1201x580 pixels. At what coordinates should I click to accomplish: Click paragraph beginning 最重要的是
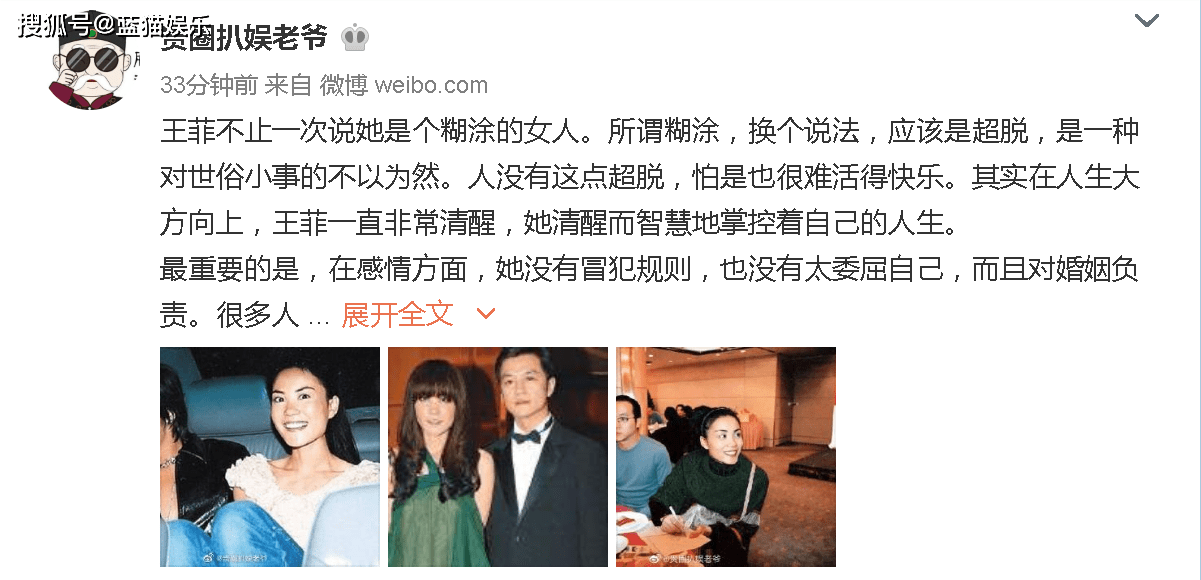650,291
